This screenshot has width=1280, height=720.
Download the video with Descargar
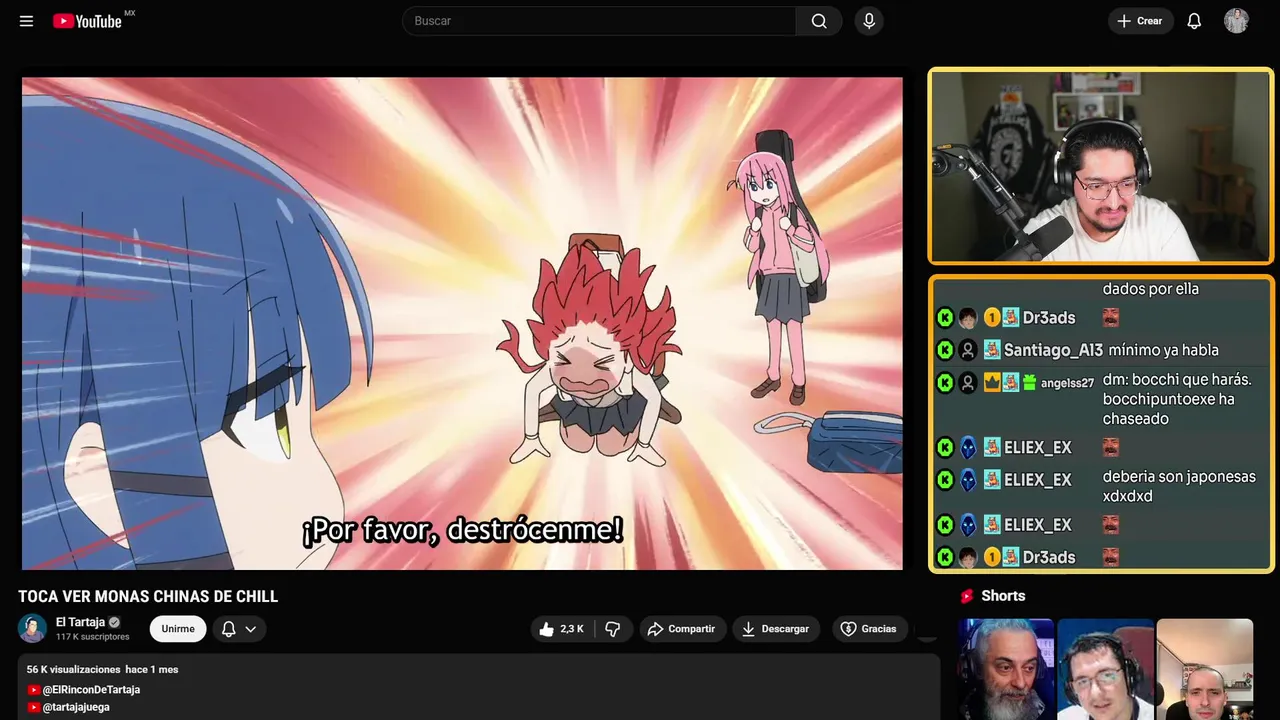point(776,629)
